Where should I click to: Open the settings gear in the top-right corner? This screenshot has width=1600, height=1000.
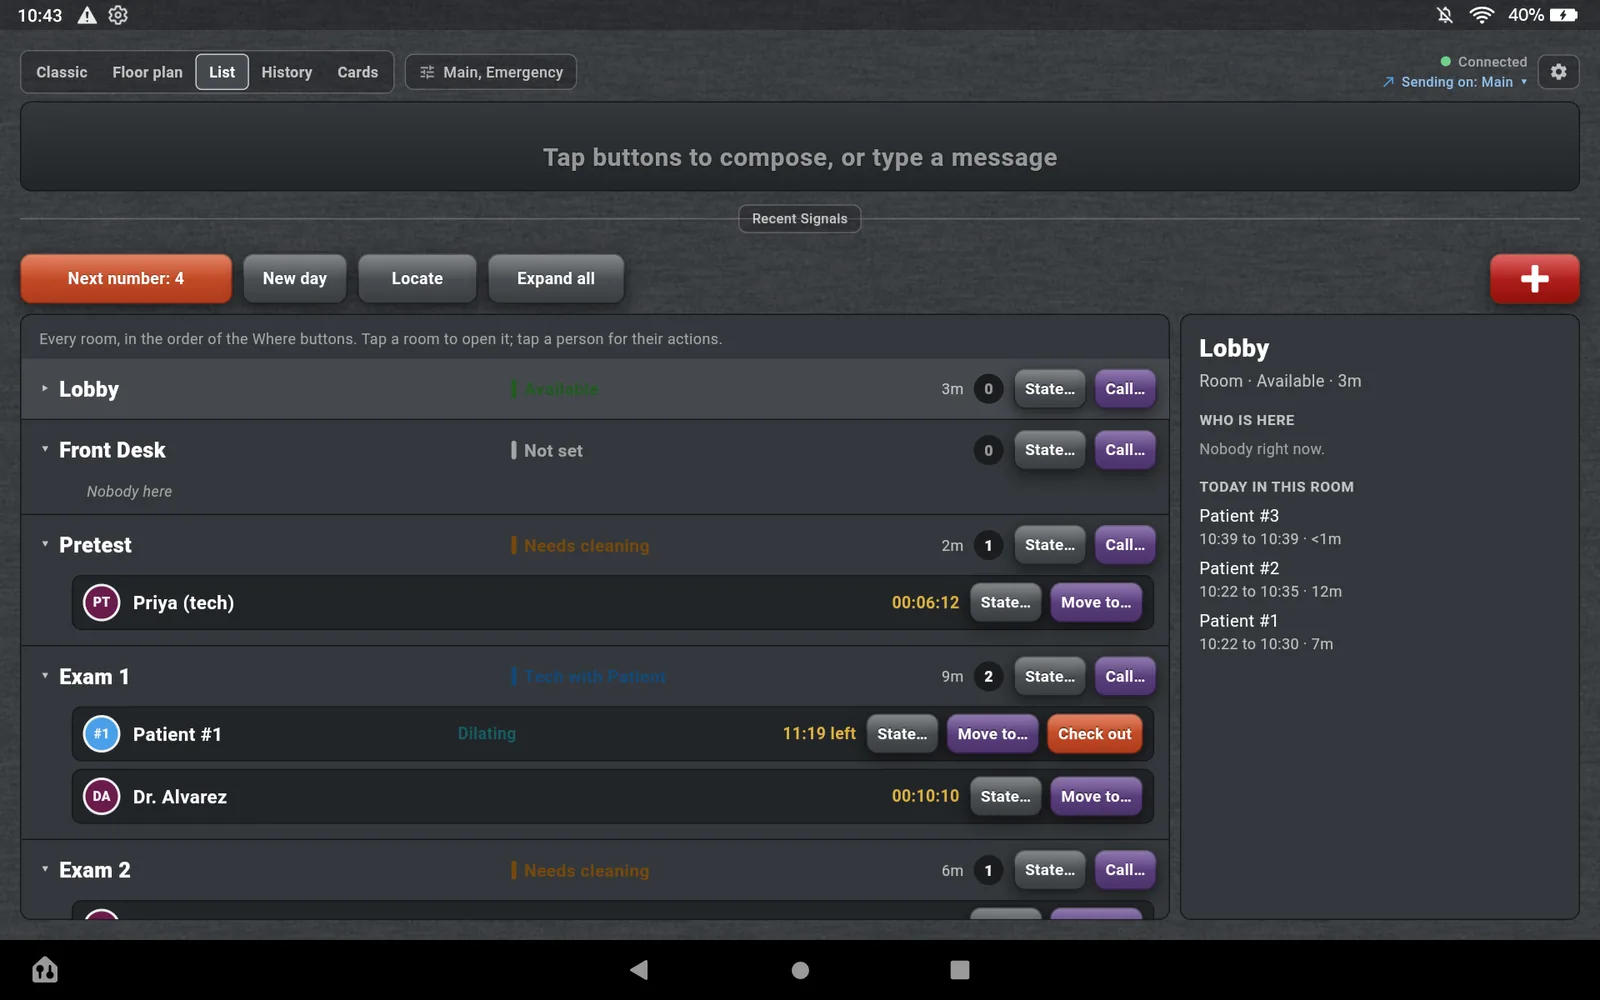(1558, 72)
